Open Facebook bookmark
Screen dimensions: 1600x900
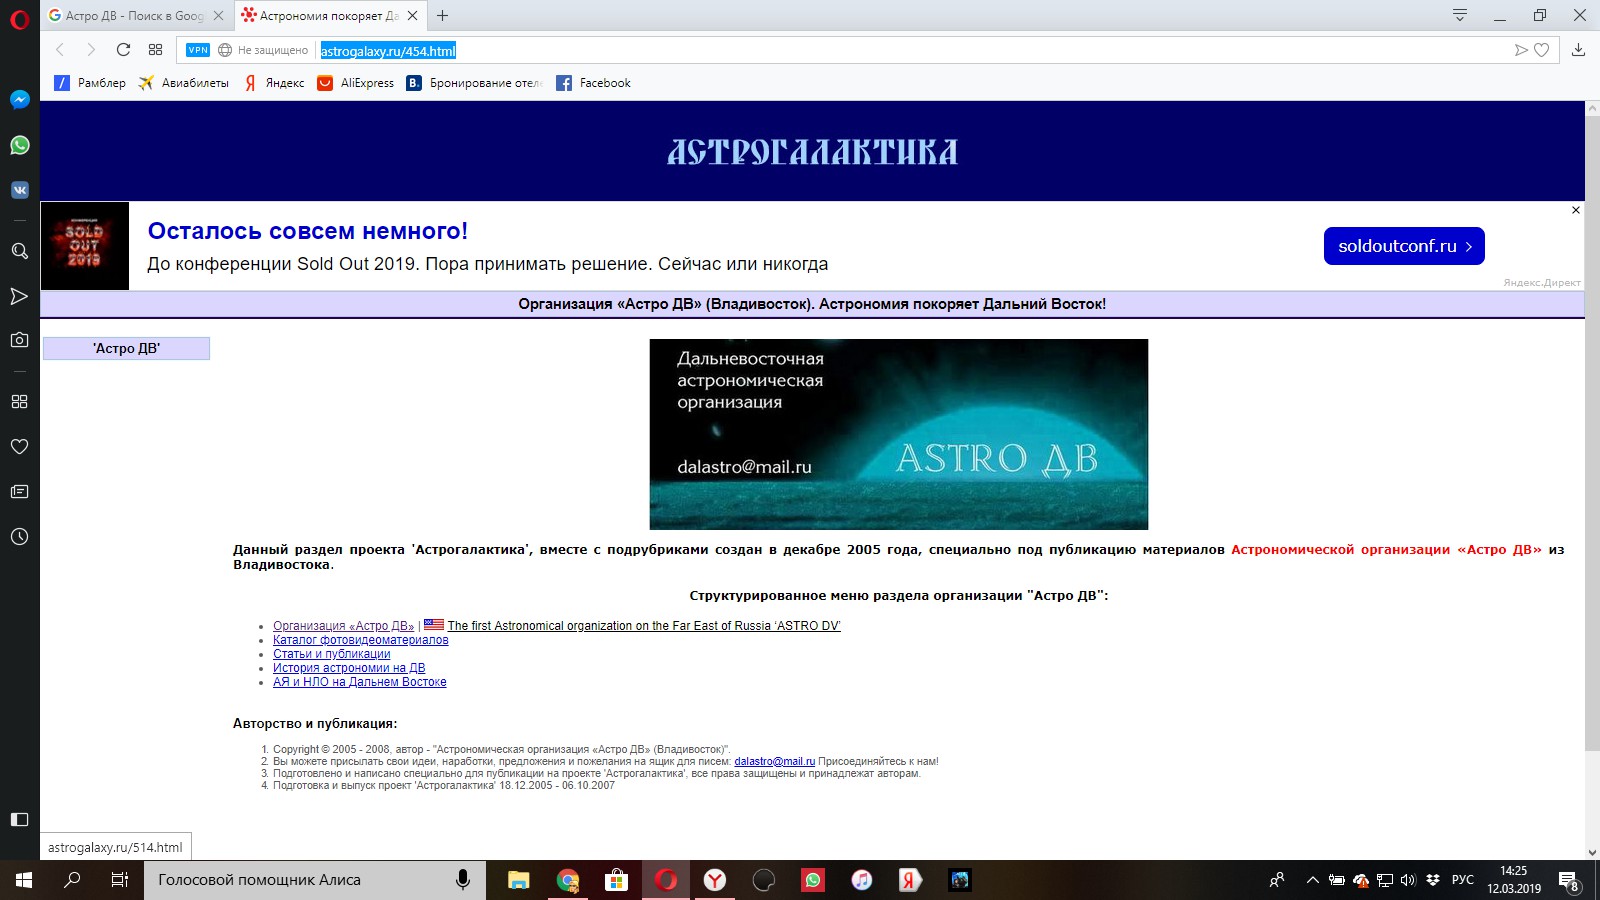coord(594,83)
